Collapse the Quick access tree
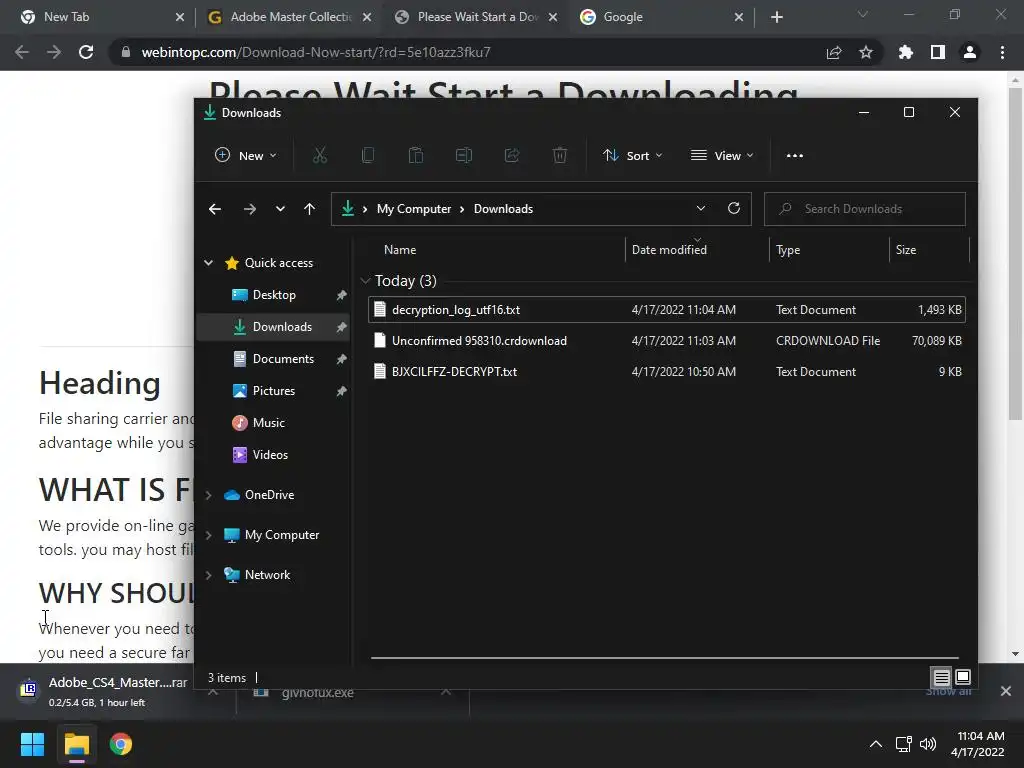1024x768 pixels. coord(208,263)
